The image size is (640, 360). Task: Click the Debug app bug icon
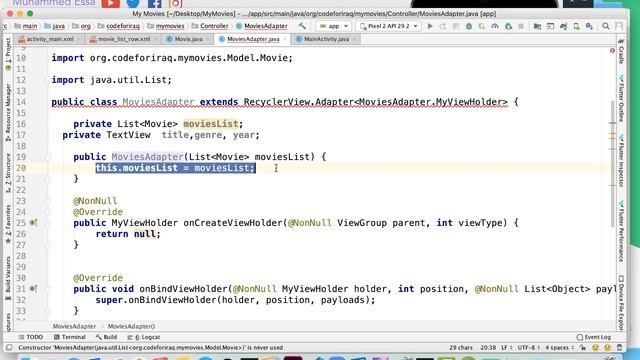tap(469, 26)
